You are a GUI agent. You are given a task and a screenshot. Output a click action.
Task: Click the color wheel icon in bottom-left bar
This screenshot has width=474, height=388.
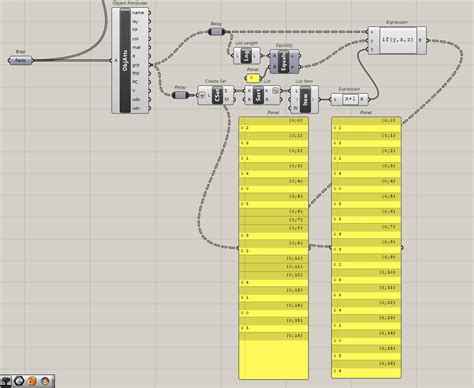(x=45, y=381)
